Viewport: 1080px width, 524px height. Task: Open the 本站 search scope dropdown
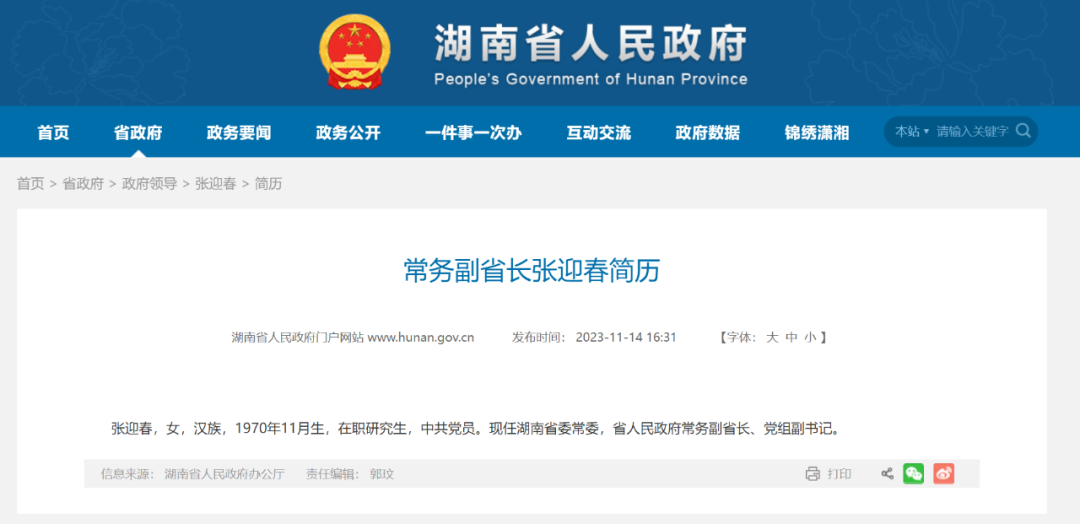(911, 132)
